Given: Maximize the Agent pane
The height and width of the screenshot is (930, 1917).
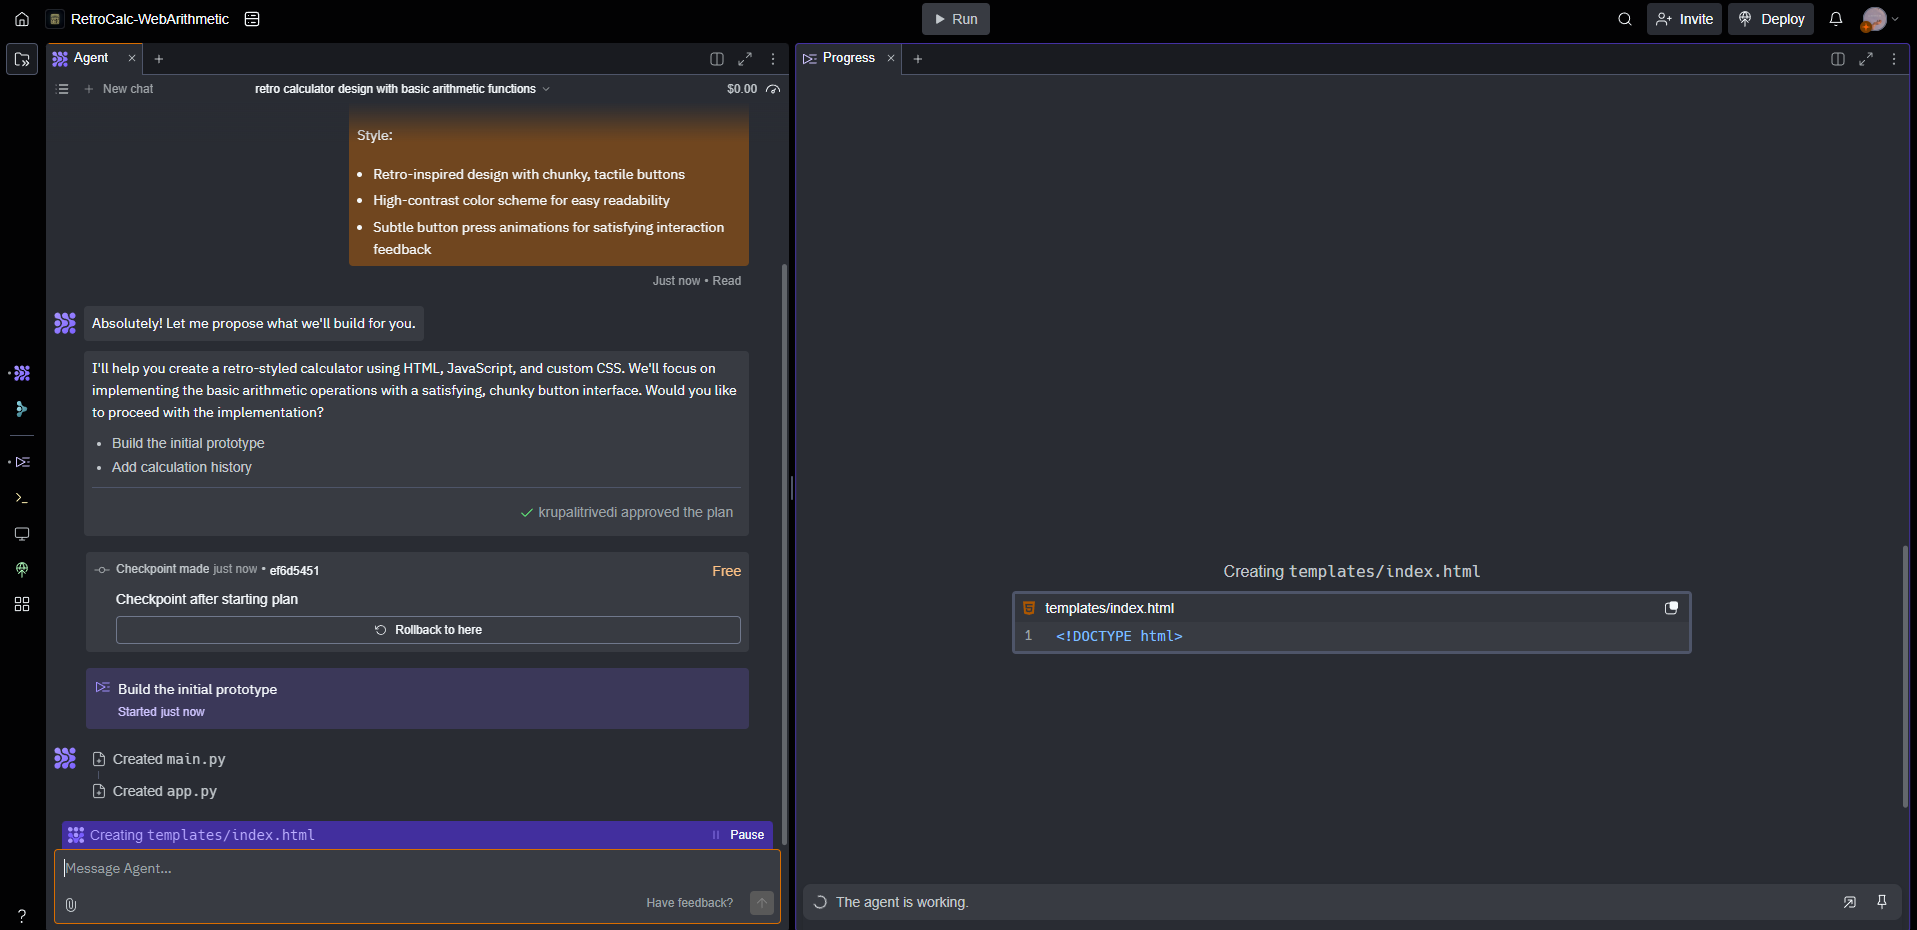Looking at the screenshot, I should click(x=745, y=59).
